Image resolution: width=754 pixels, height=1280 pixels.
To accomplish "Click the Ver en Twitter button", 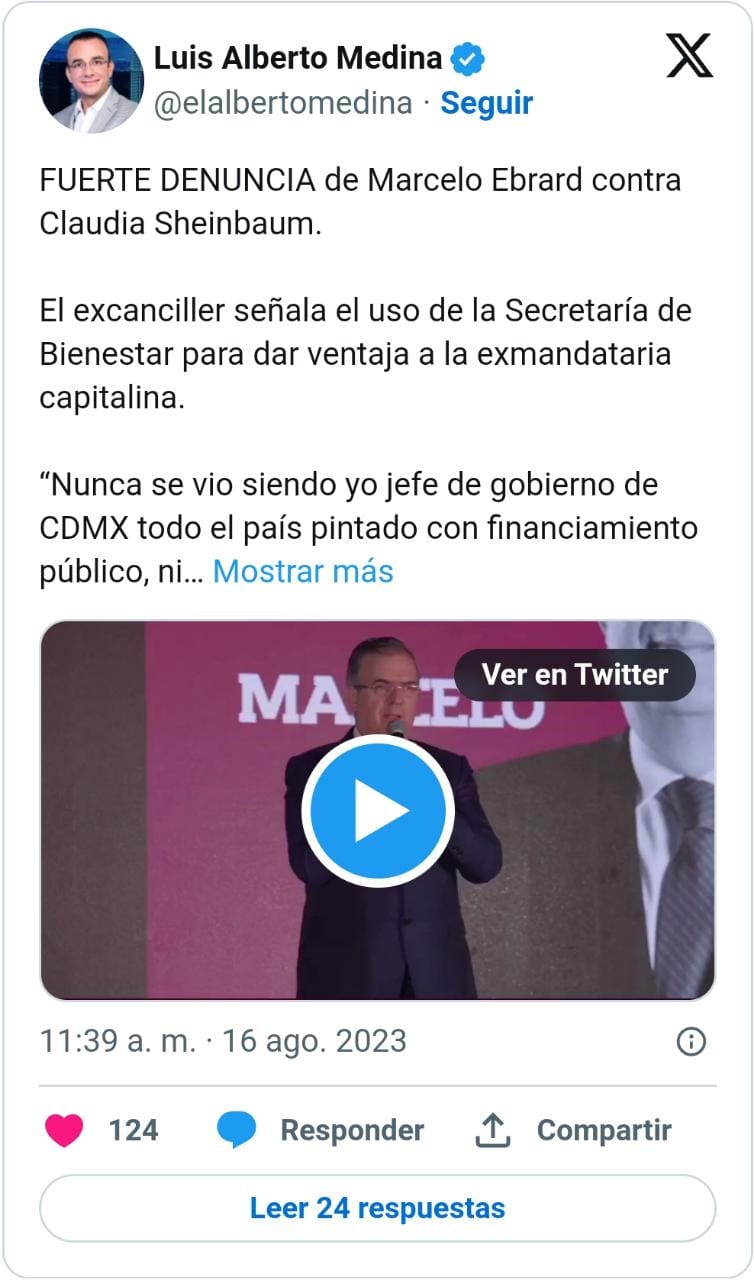I will pyautogui.click(x=575, y=675).
